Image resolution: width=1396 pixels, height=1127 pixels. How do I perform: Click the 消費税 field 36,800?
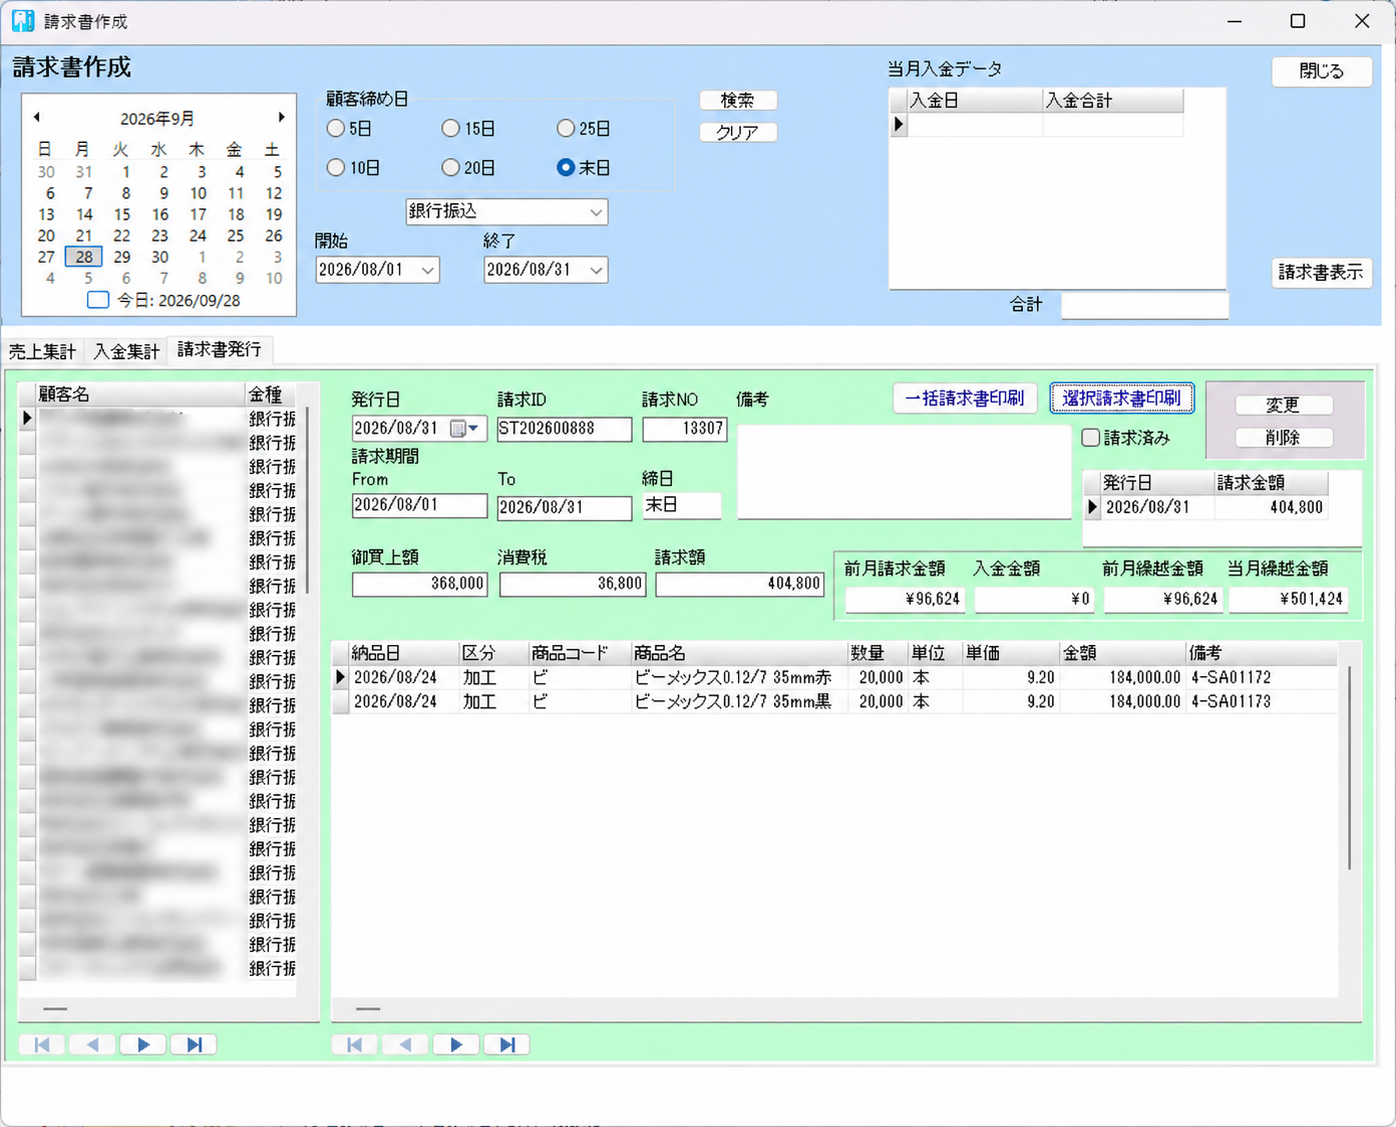(573, 584)
